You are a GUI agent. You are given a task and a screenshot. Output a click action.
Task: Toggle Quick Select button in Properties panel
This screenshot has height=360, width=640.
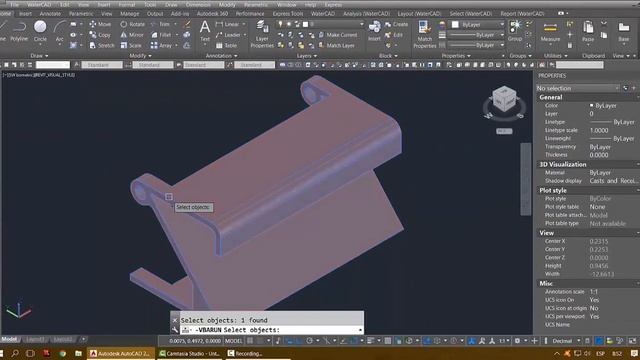point(625,88)
